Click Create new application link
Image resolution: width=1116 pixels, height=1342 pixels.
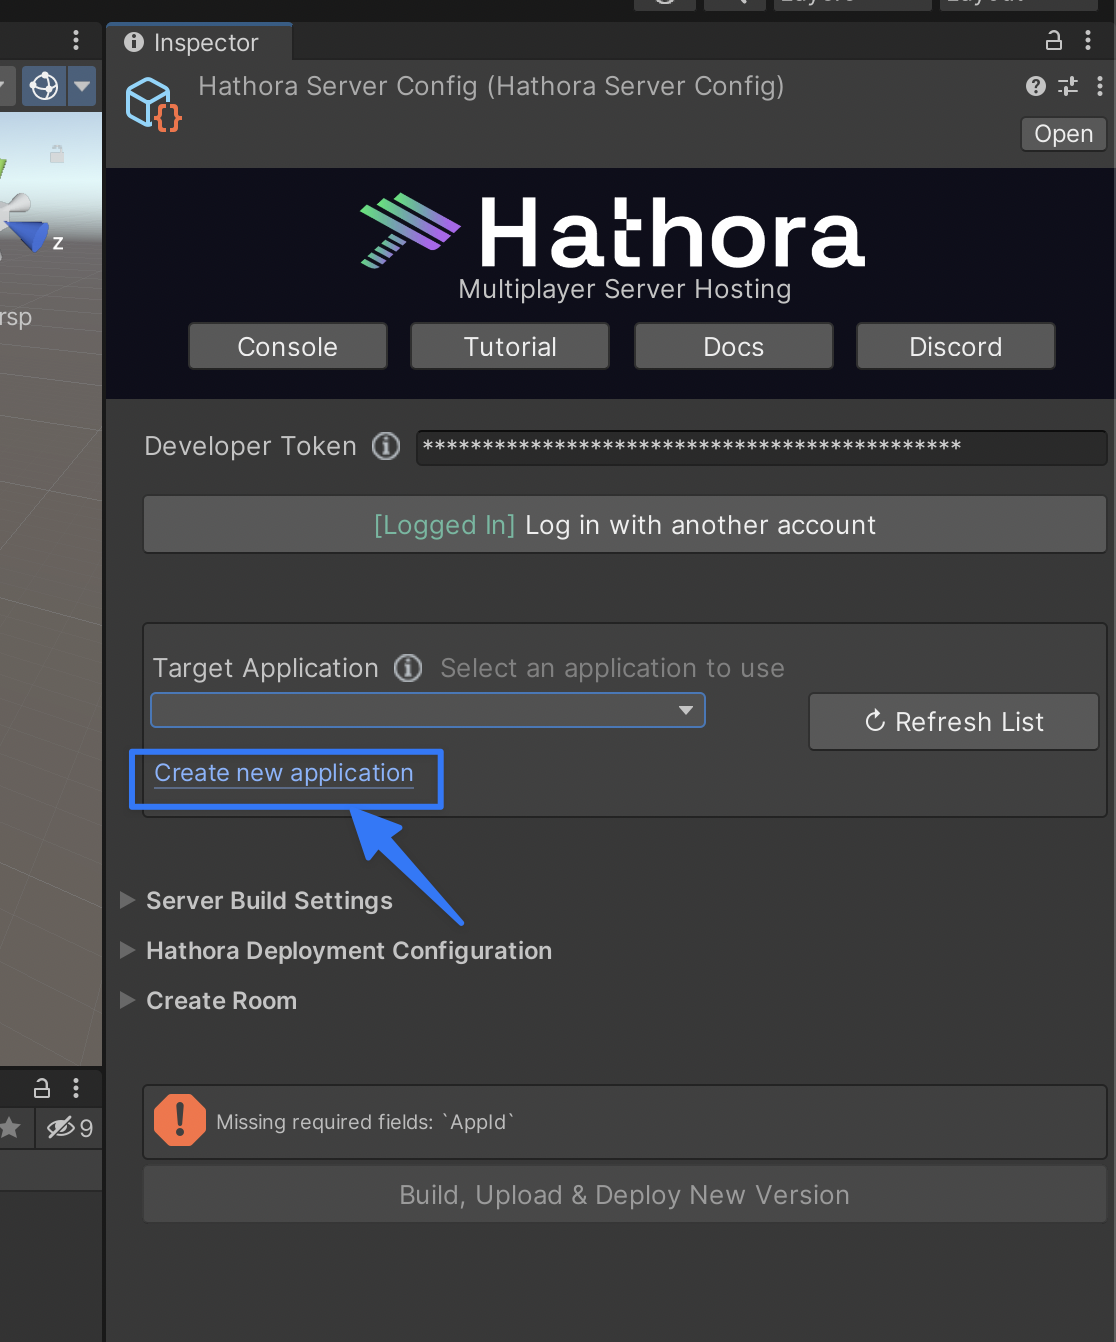(x=284, y=773)
